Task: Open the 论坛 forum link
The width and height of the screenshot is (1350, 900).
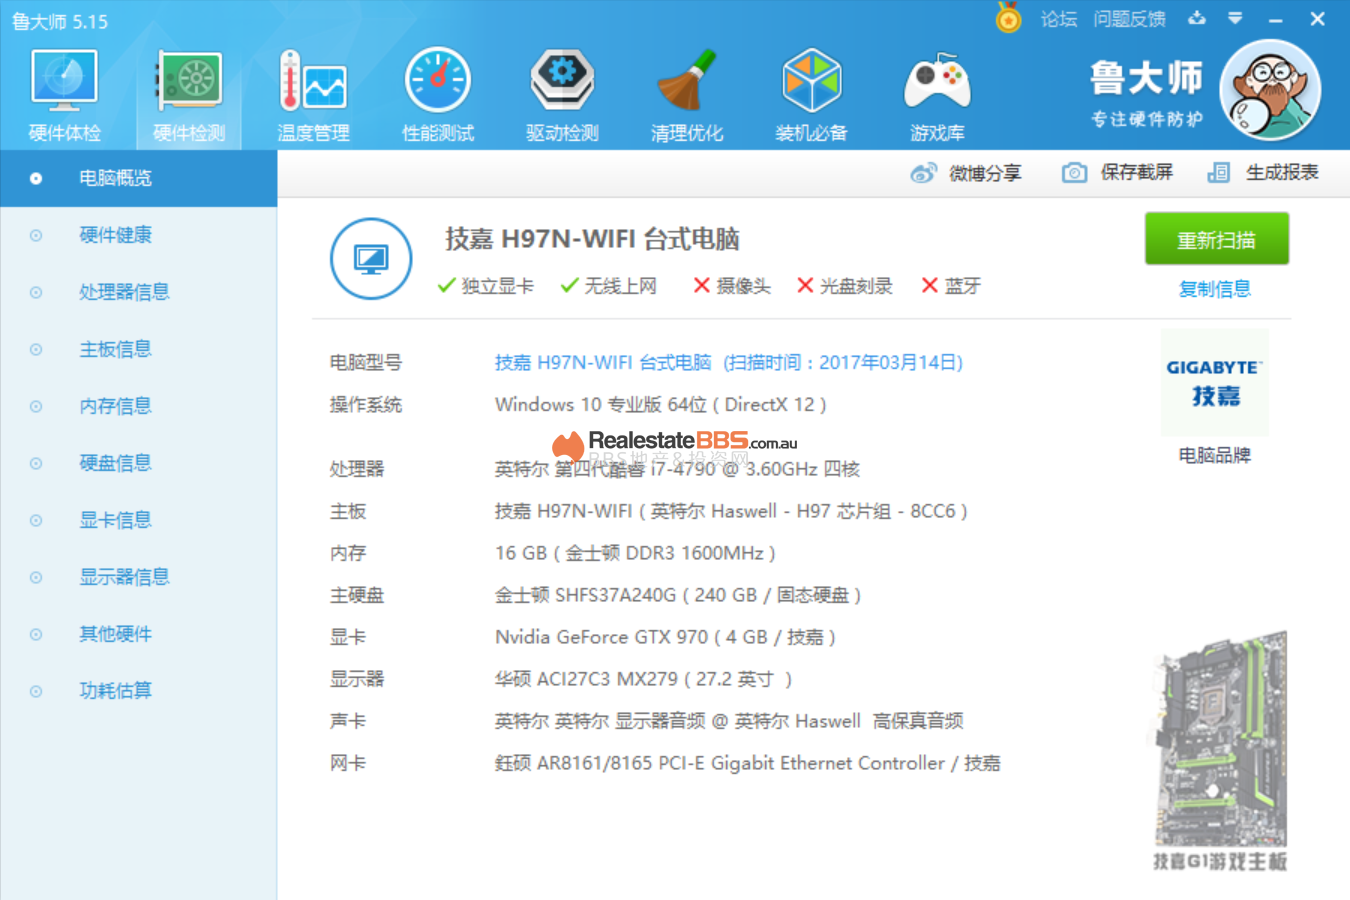Action: 1058,19
